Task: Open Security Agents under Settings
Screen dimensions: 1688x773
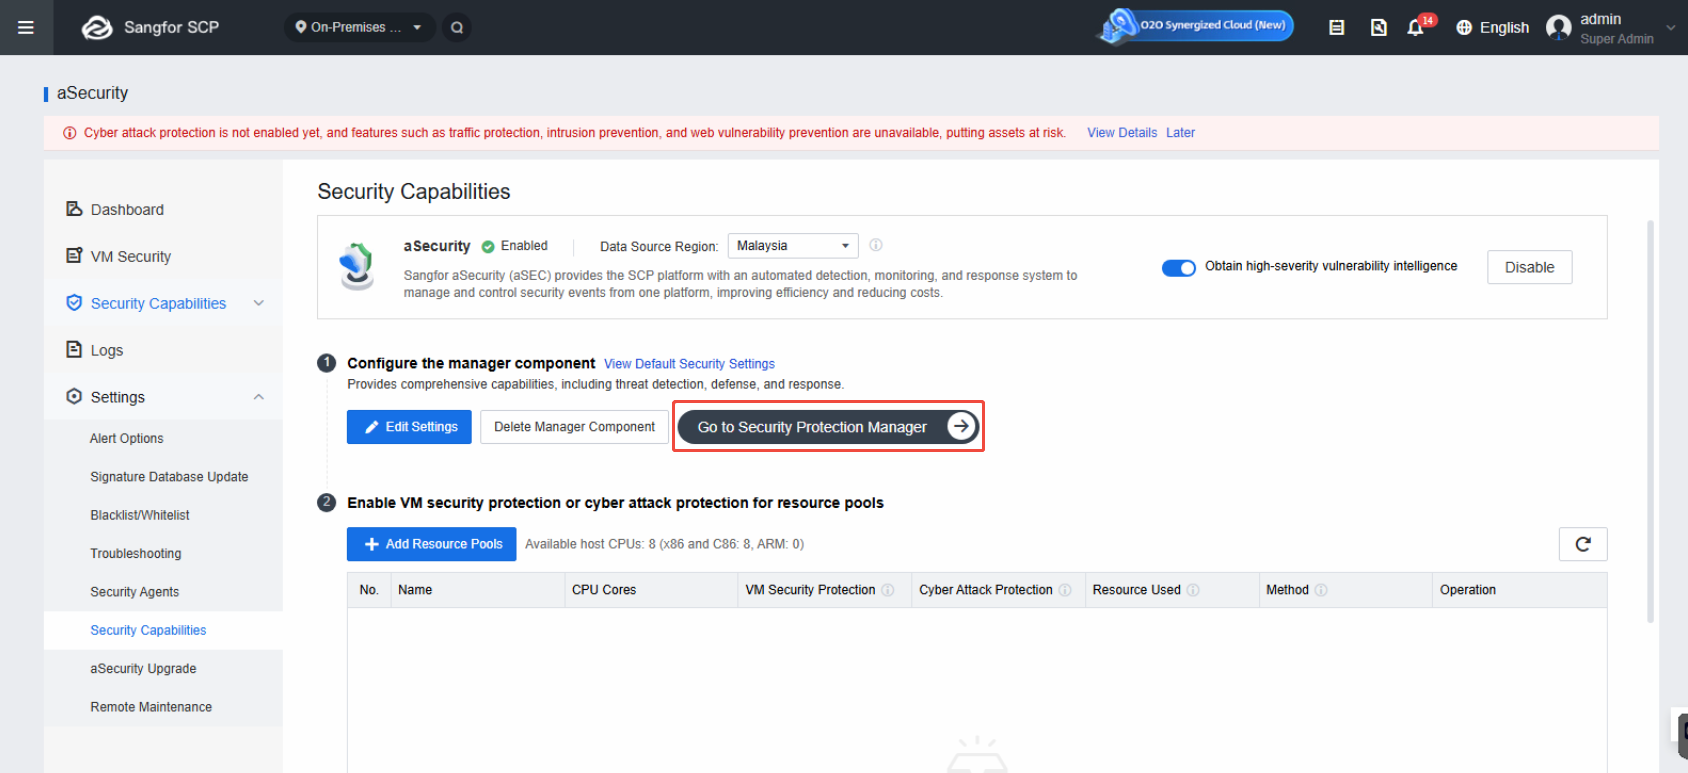Action: (x=135, y=592)
